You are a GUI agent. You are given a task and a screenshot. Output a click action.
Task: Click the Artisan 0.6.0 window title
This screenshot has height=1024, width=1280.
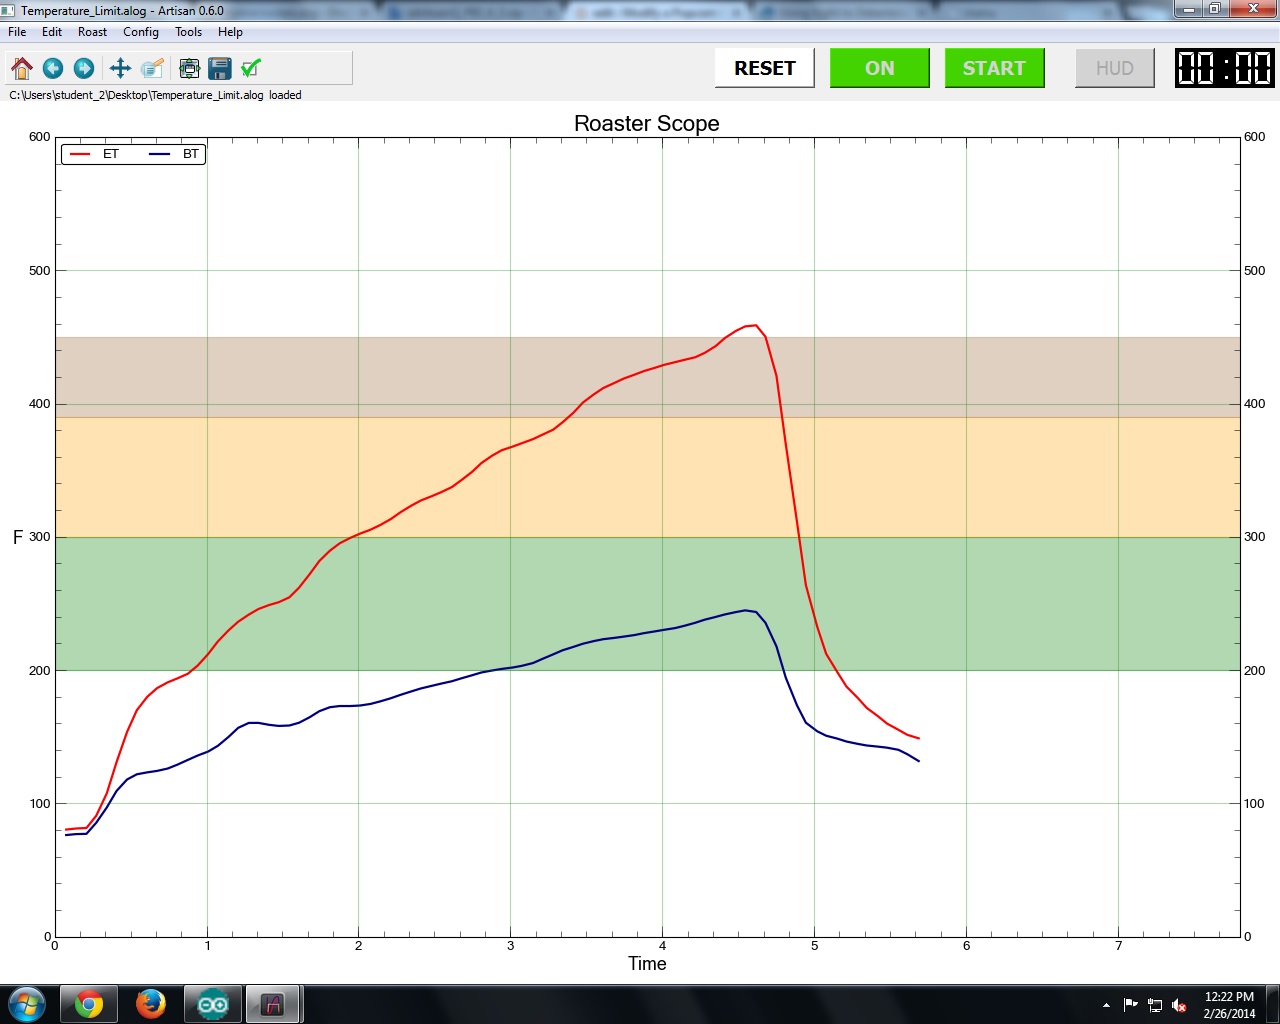(x=122, y=10)
